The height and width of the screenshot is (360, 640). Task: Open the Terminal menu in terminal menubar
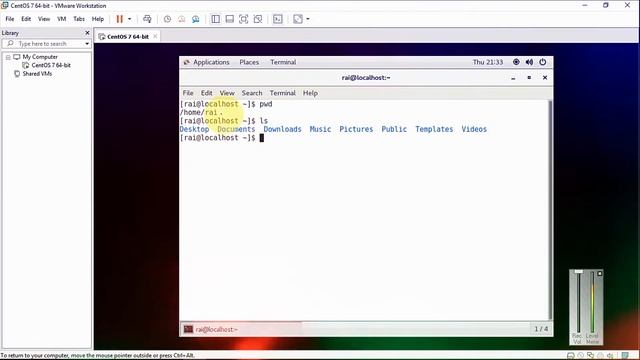pyautogui.click(x=282, y=93)
